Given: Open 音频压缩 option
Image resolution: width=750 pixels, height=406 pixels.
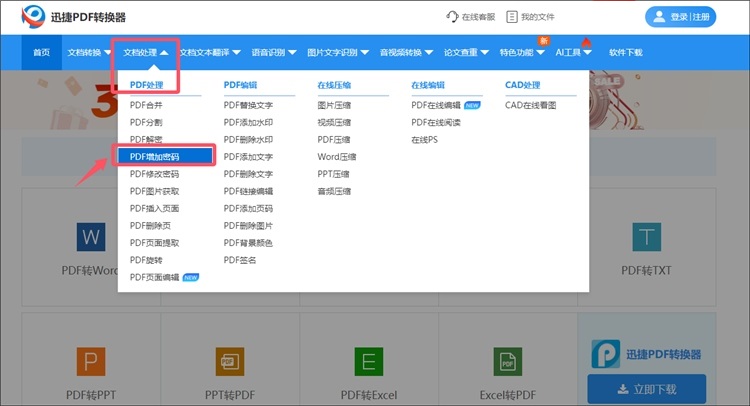Looking at the screenshot, I should click(x=334, y=191).
